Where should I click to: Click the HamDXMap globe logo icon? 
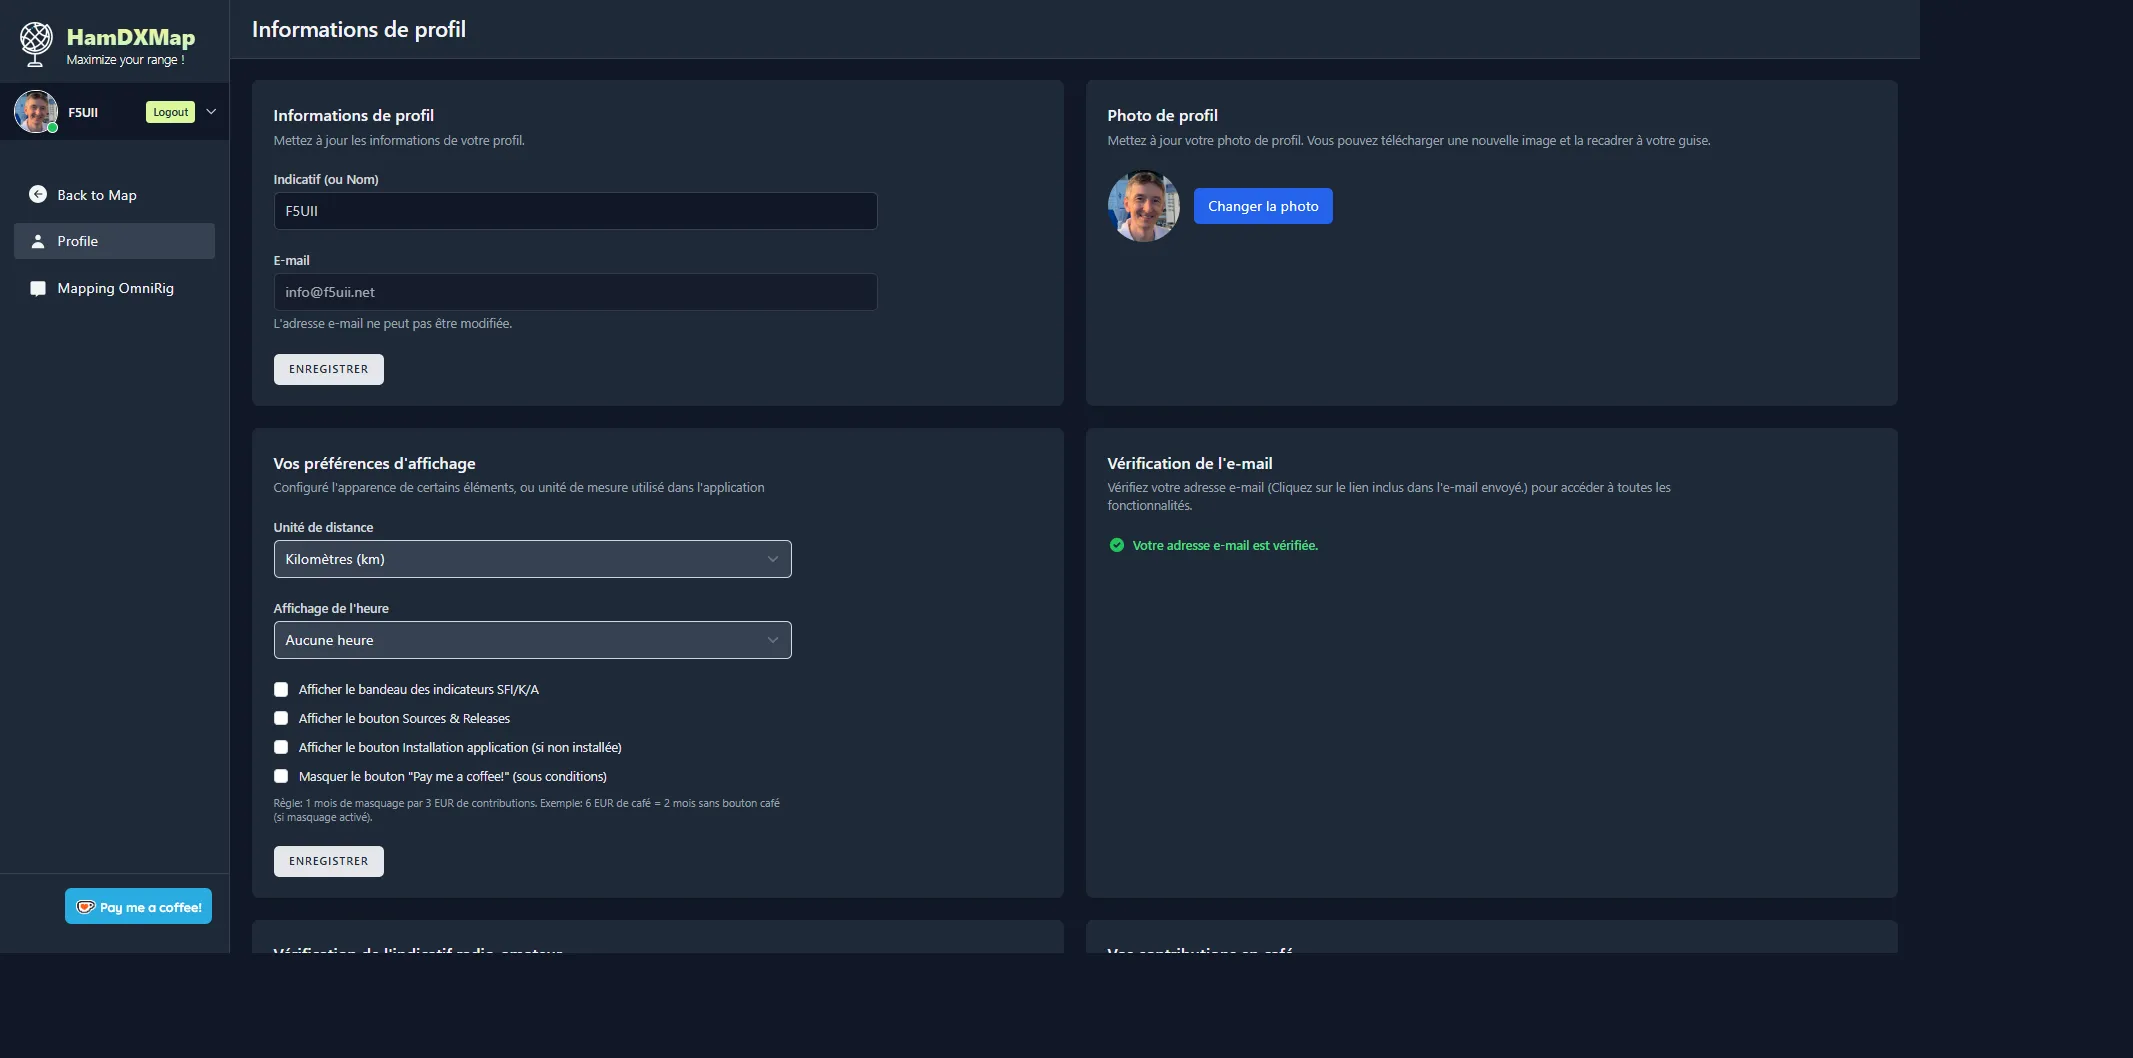[x=36, y=45]
